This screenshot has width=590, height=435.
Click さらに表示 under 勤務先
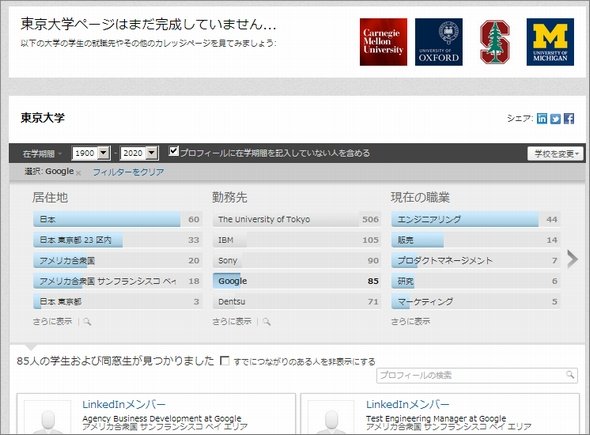pos(232,321)
